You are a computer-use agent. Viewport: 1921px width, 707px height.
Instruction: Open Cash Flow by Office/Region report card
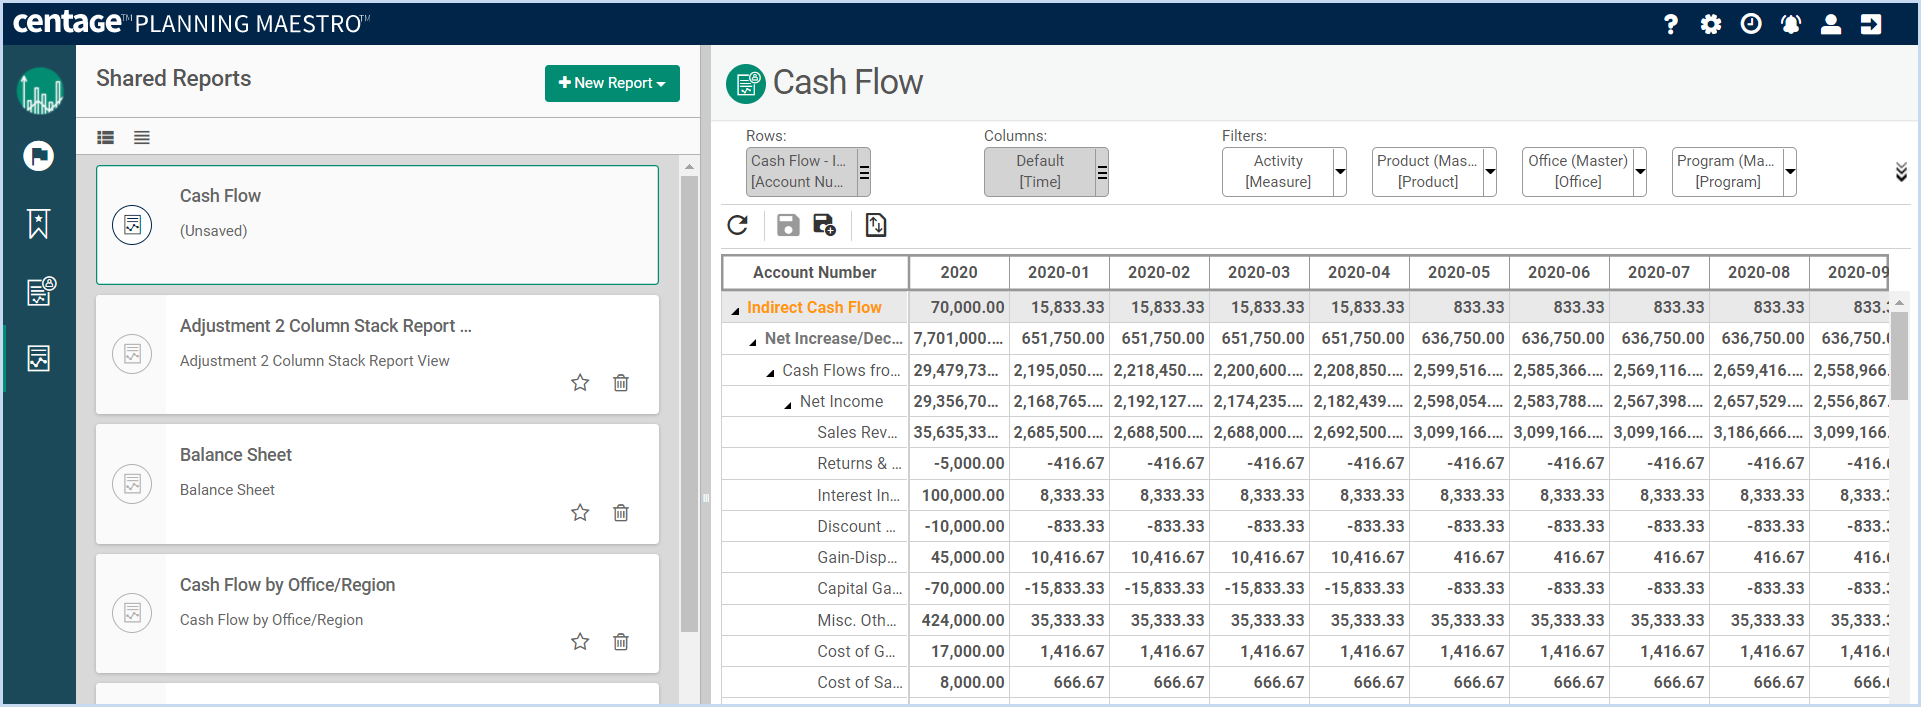pos(377,613)
